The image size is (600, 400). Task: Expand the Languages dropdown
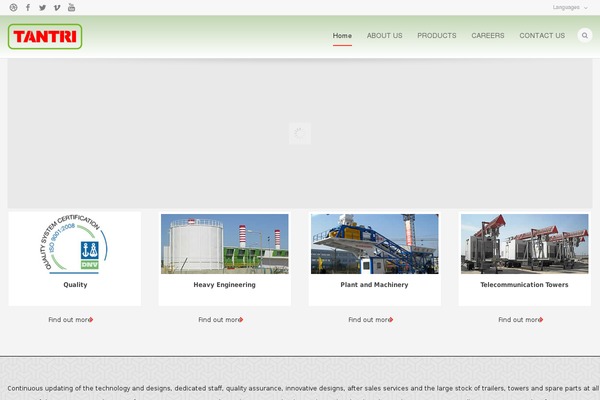pos(570,7)
